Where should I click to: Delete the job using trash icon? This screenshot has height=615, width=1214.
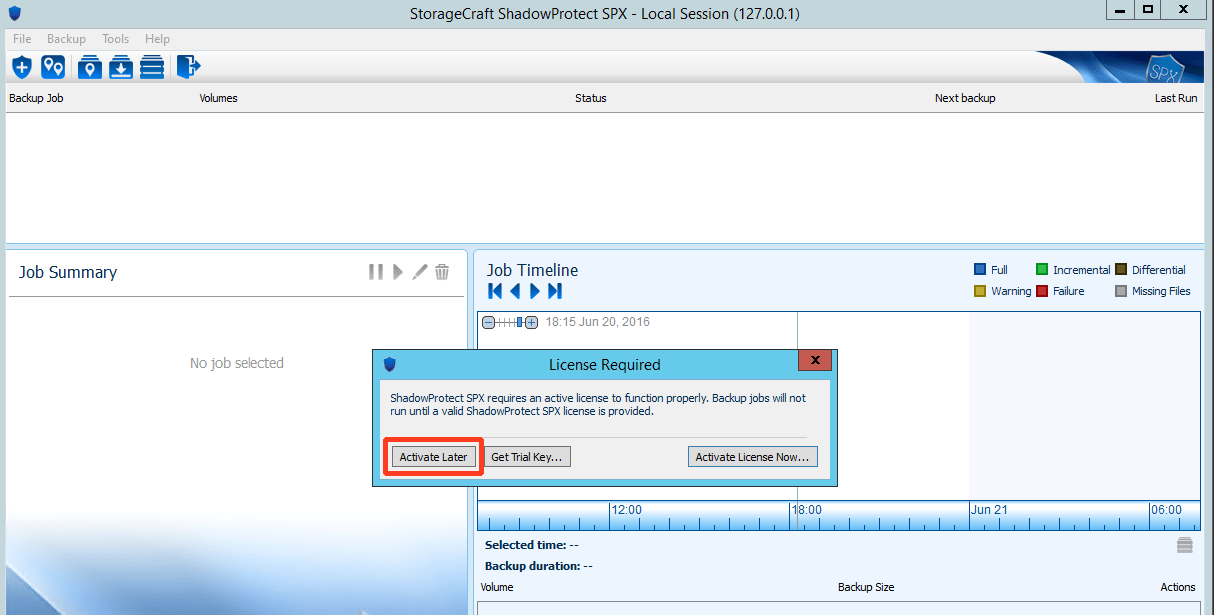[x=442, y=271]
